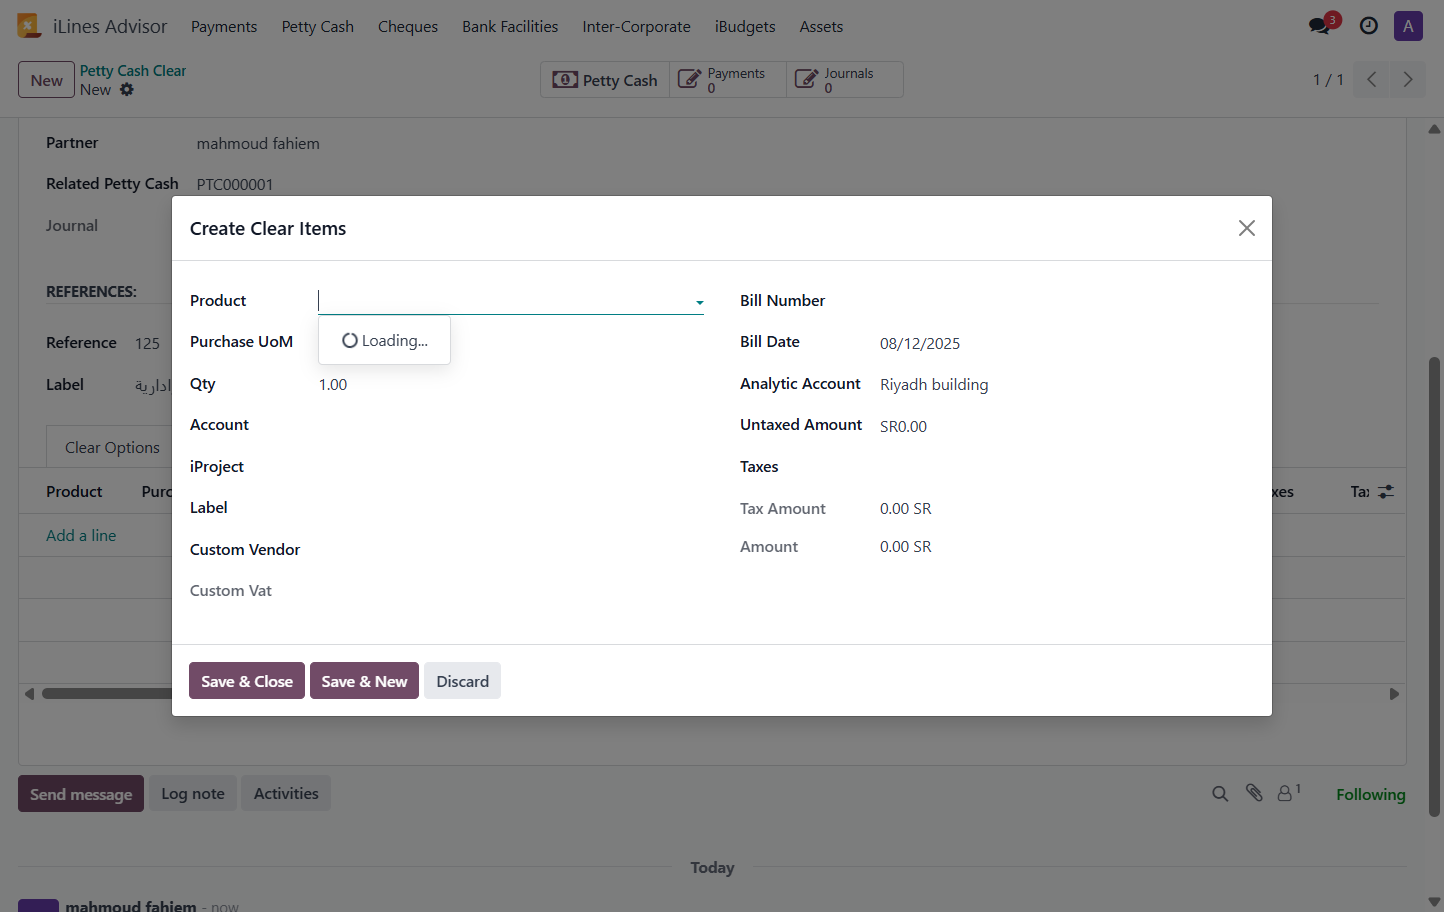Open the clock activities icon
This screenshot has height=912, width=1444.
[1369, 26]
